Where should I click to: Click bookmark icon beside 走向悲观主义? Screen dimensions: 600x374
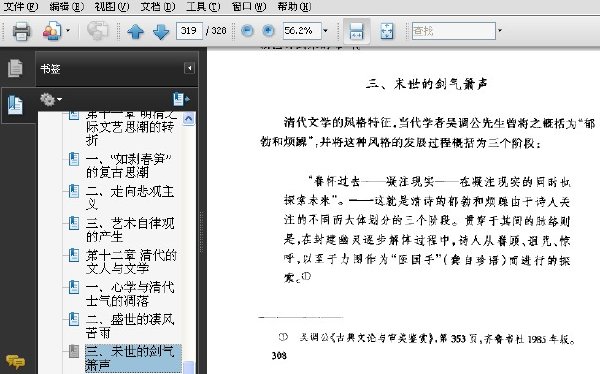(x=73, y=191)
